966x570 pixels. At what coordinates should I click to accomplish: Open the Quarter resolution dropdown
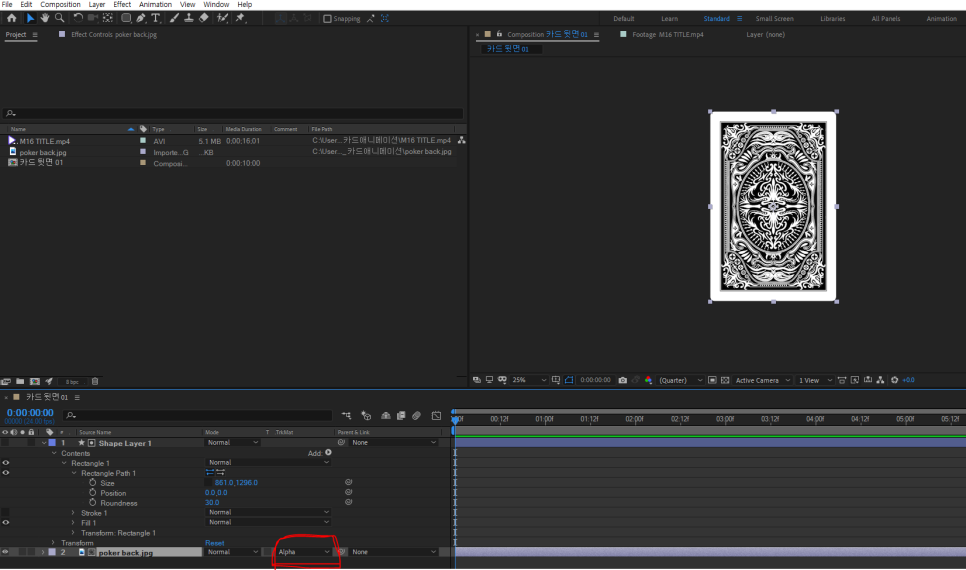680,380
